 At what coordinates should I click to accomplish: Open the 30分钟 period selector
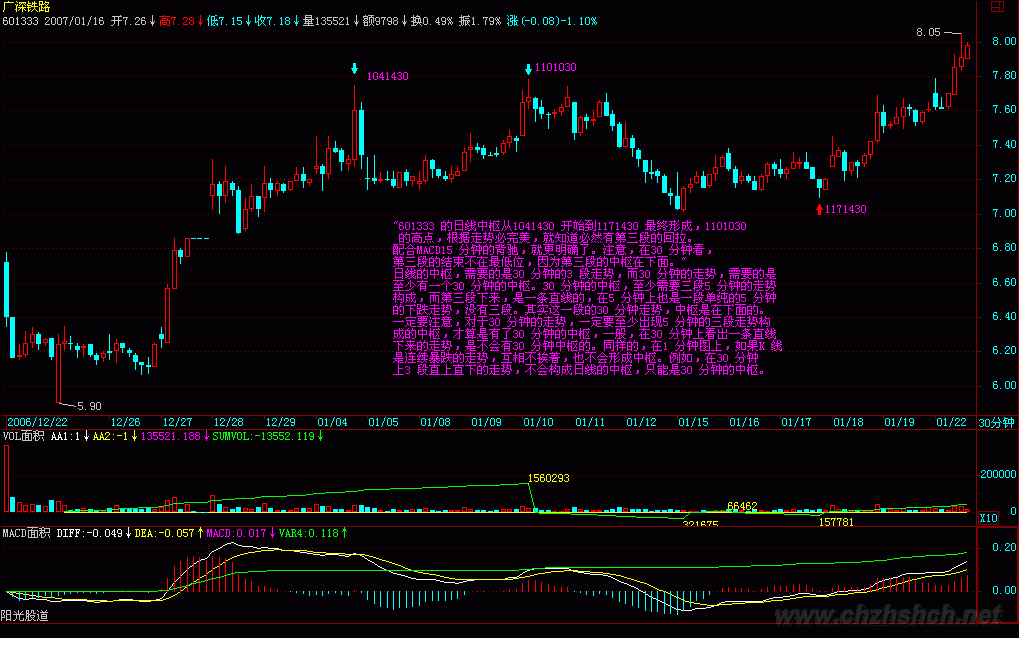pyautogui.click(x=996, y=422)
